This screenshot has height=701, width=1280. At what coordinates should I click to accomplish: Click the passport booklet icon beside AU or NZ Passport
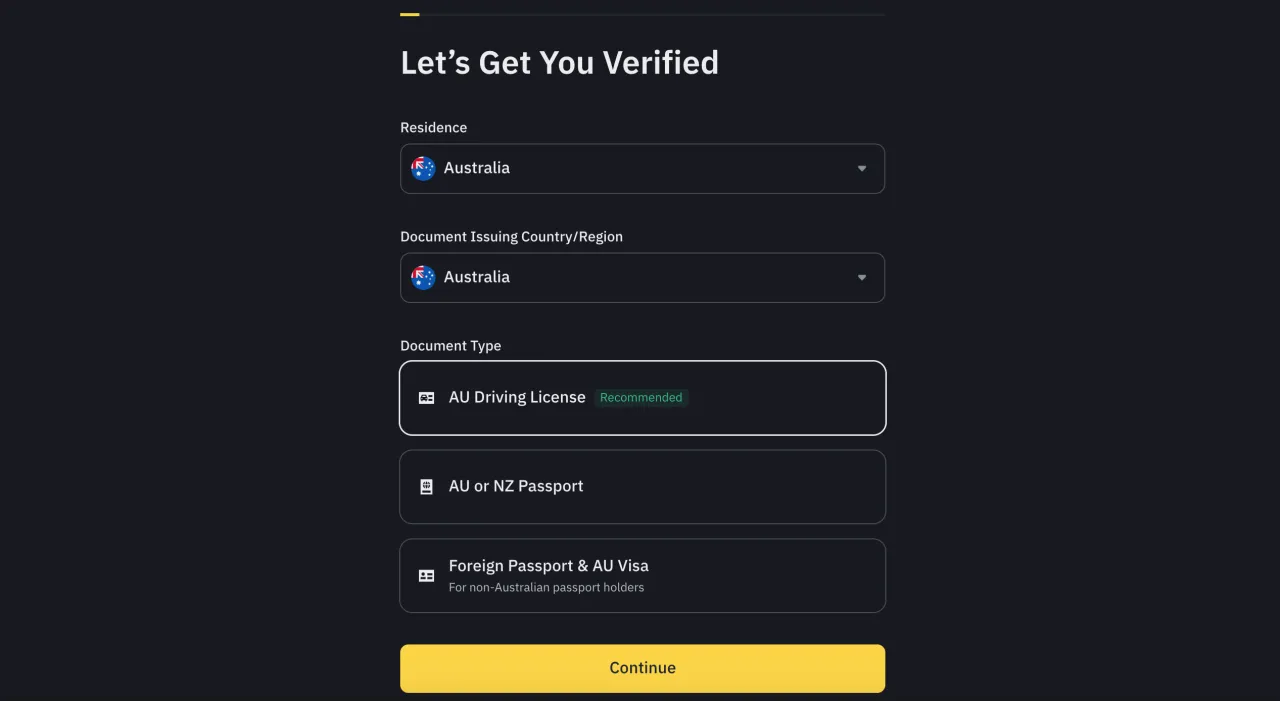coord(426,487)
